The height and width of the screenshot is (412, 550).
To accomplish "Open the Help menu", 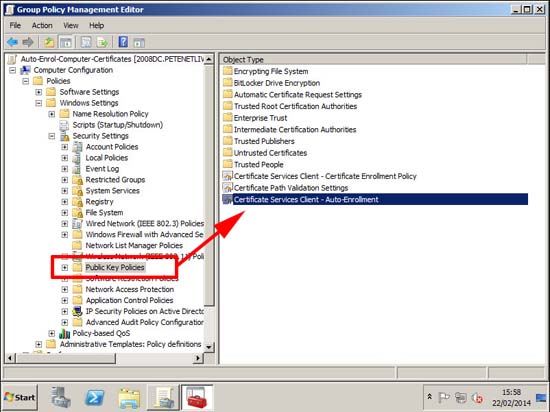I will (96, 26).
